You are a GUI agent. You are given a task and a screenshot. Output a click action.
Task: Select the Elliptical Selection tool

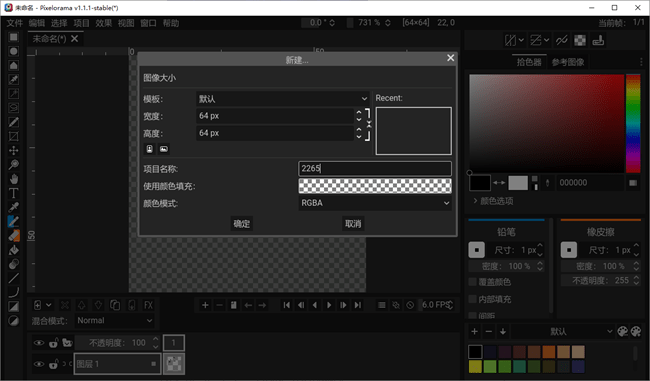pyautogui.click(x=13, y=51)
